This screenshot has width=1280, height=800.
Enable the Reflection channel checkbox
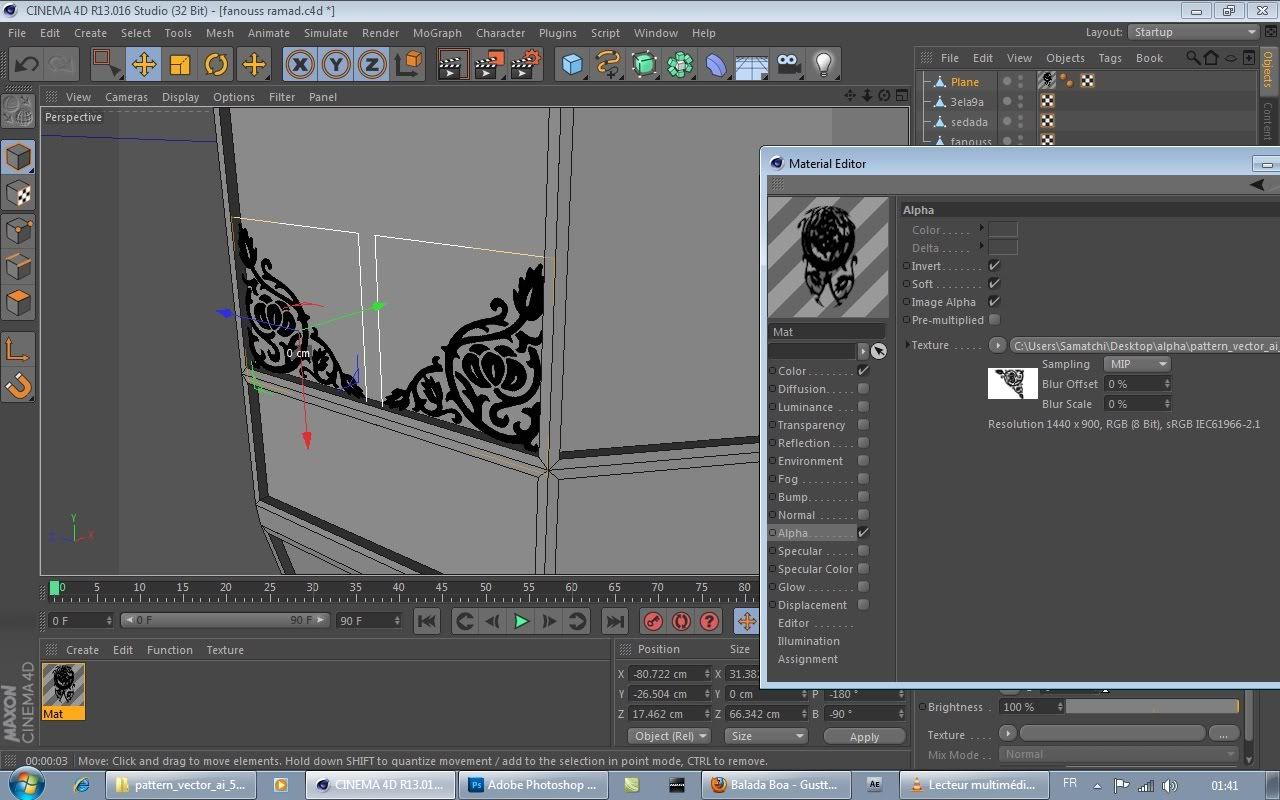tap(863, 443)
